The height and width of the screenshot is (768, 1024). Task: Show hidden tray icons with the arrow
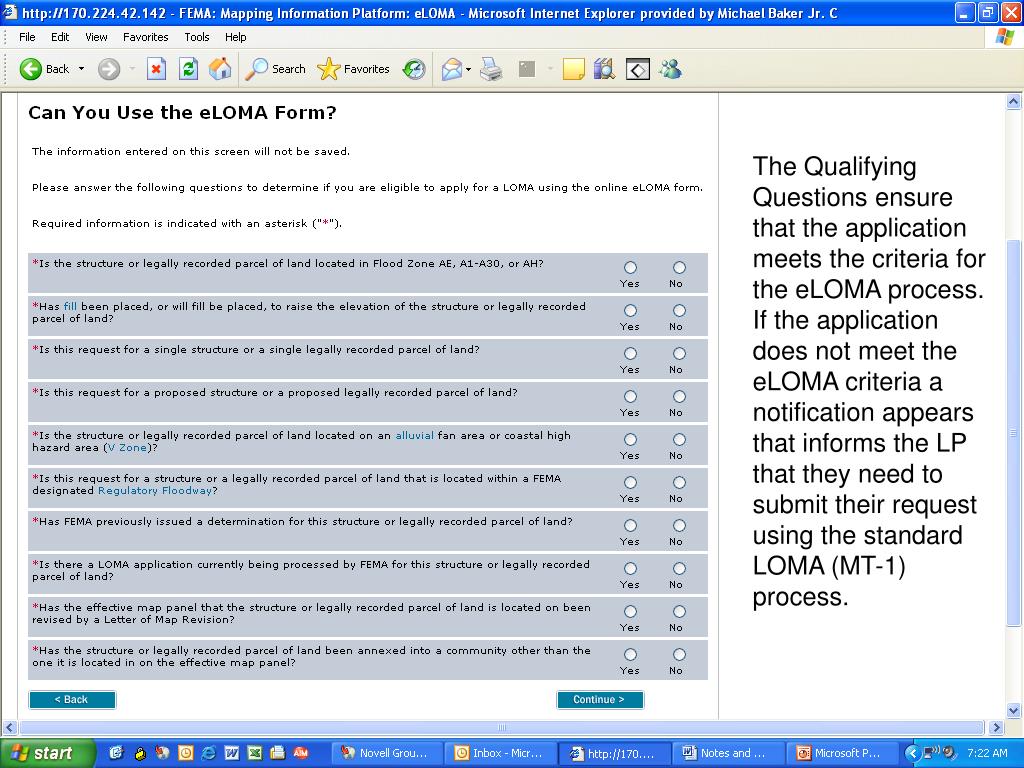pyautogui.click(x=912, y=753)
